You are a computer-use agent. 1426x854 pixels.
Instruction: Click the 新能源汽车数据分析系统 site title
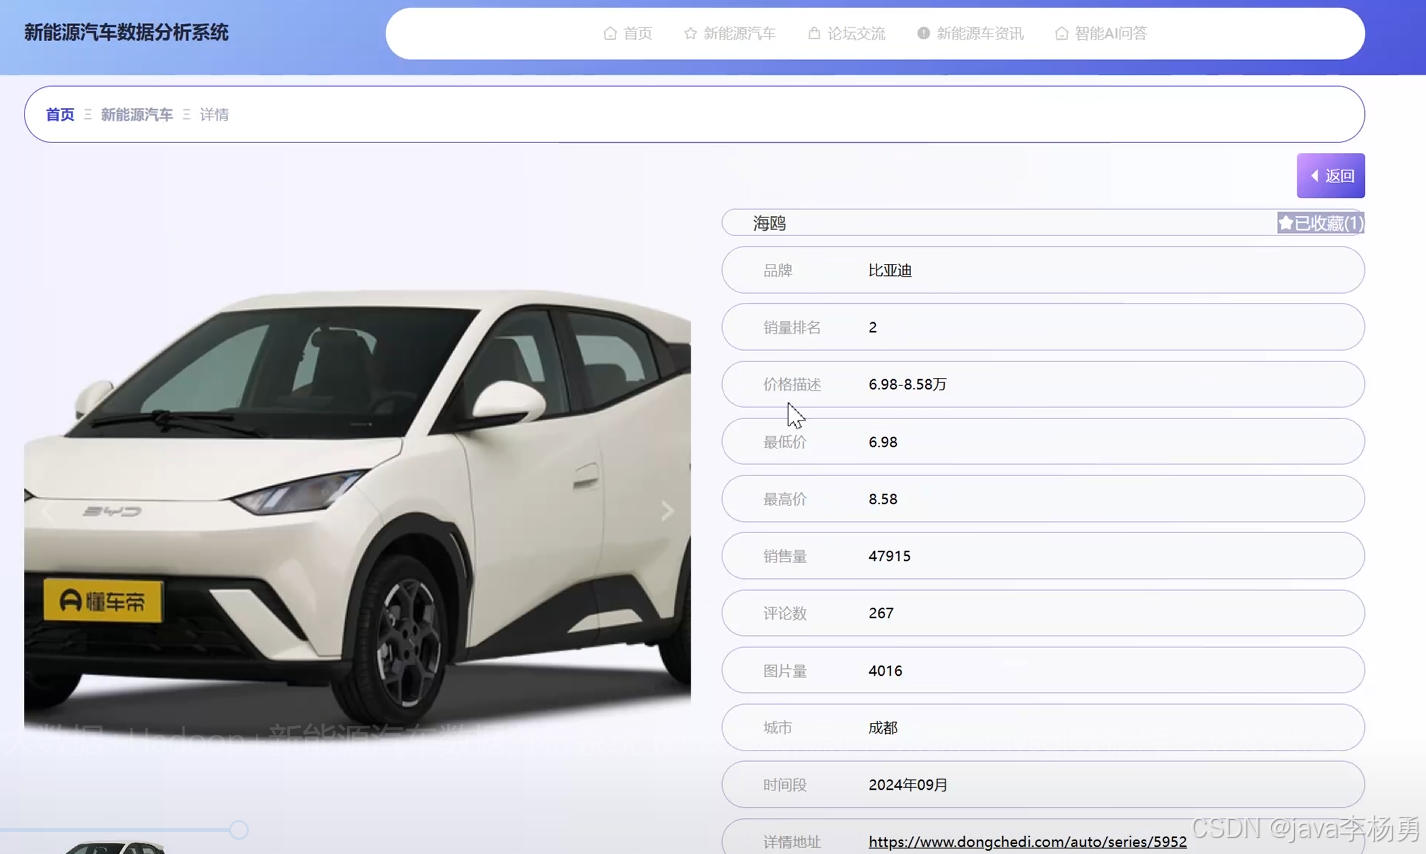(126, 33)
